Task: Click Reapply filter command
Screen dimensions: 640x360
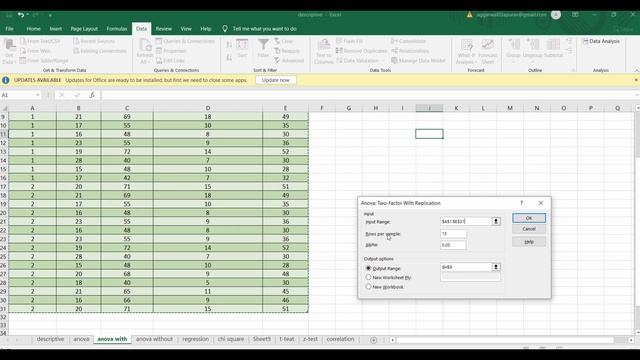Action: (287, 51)
